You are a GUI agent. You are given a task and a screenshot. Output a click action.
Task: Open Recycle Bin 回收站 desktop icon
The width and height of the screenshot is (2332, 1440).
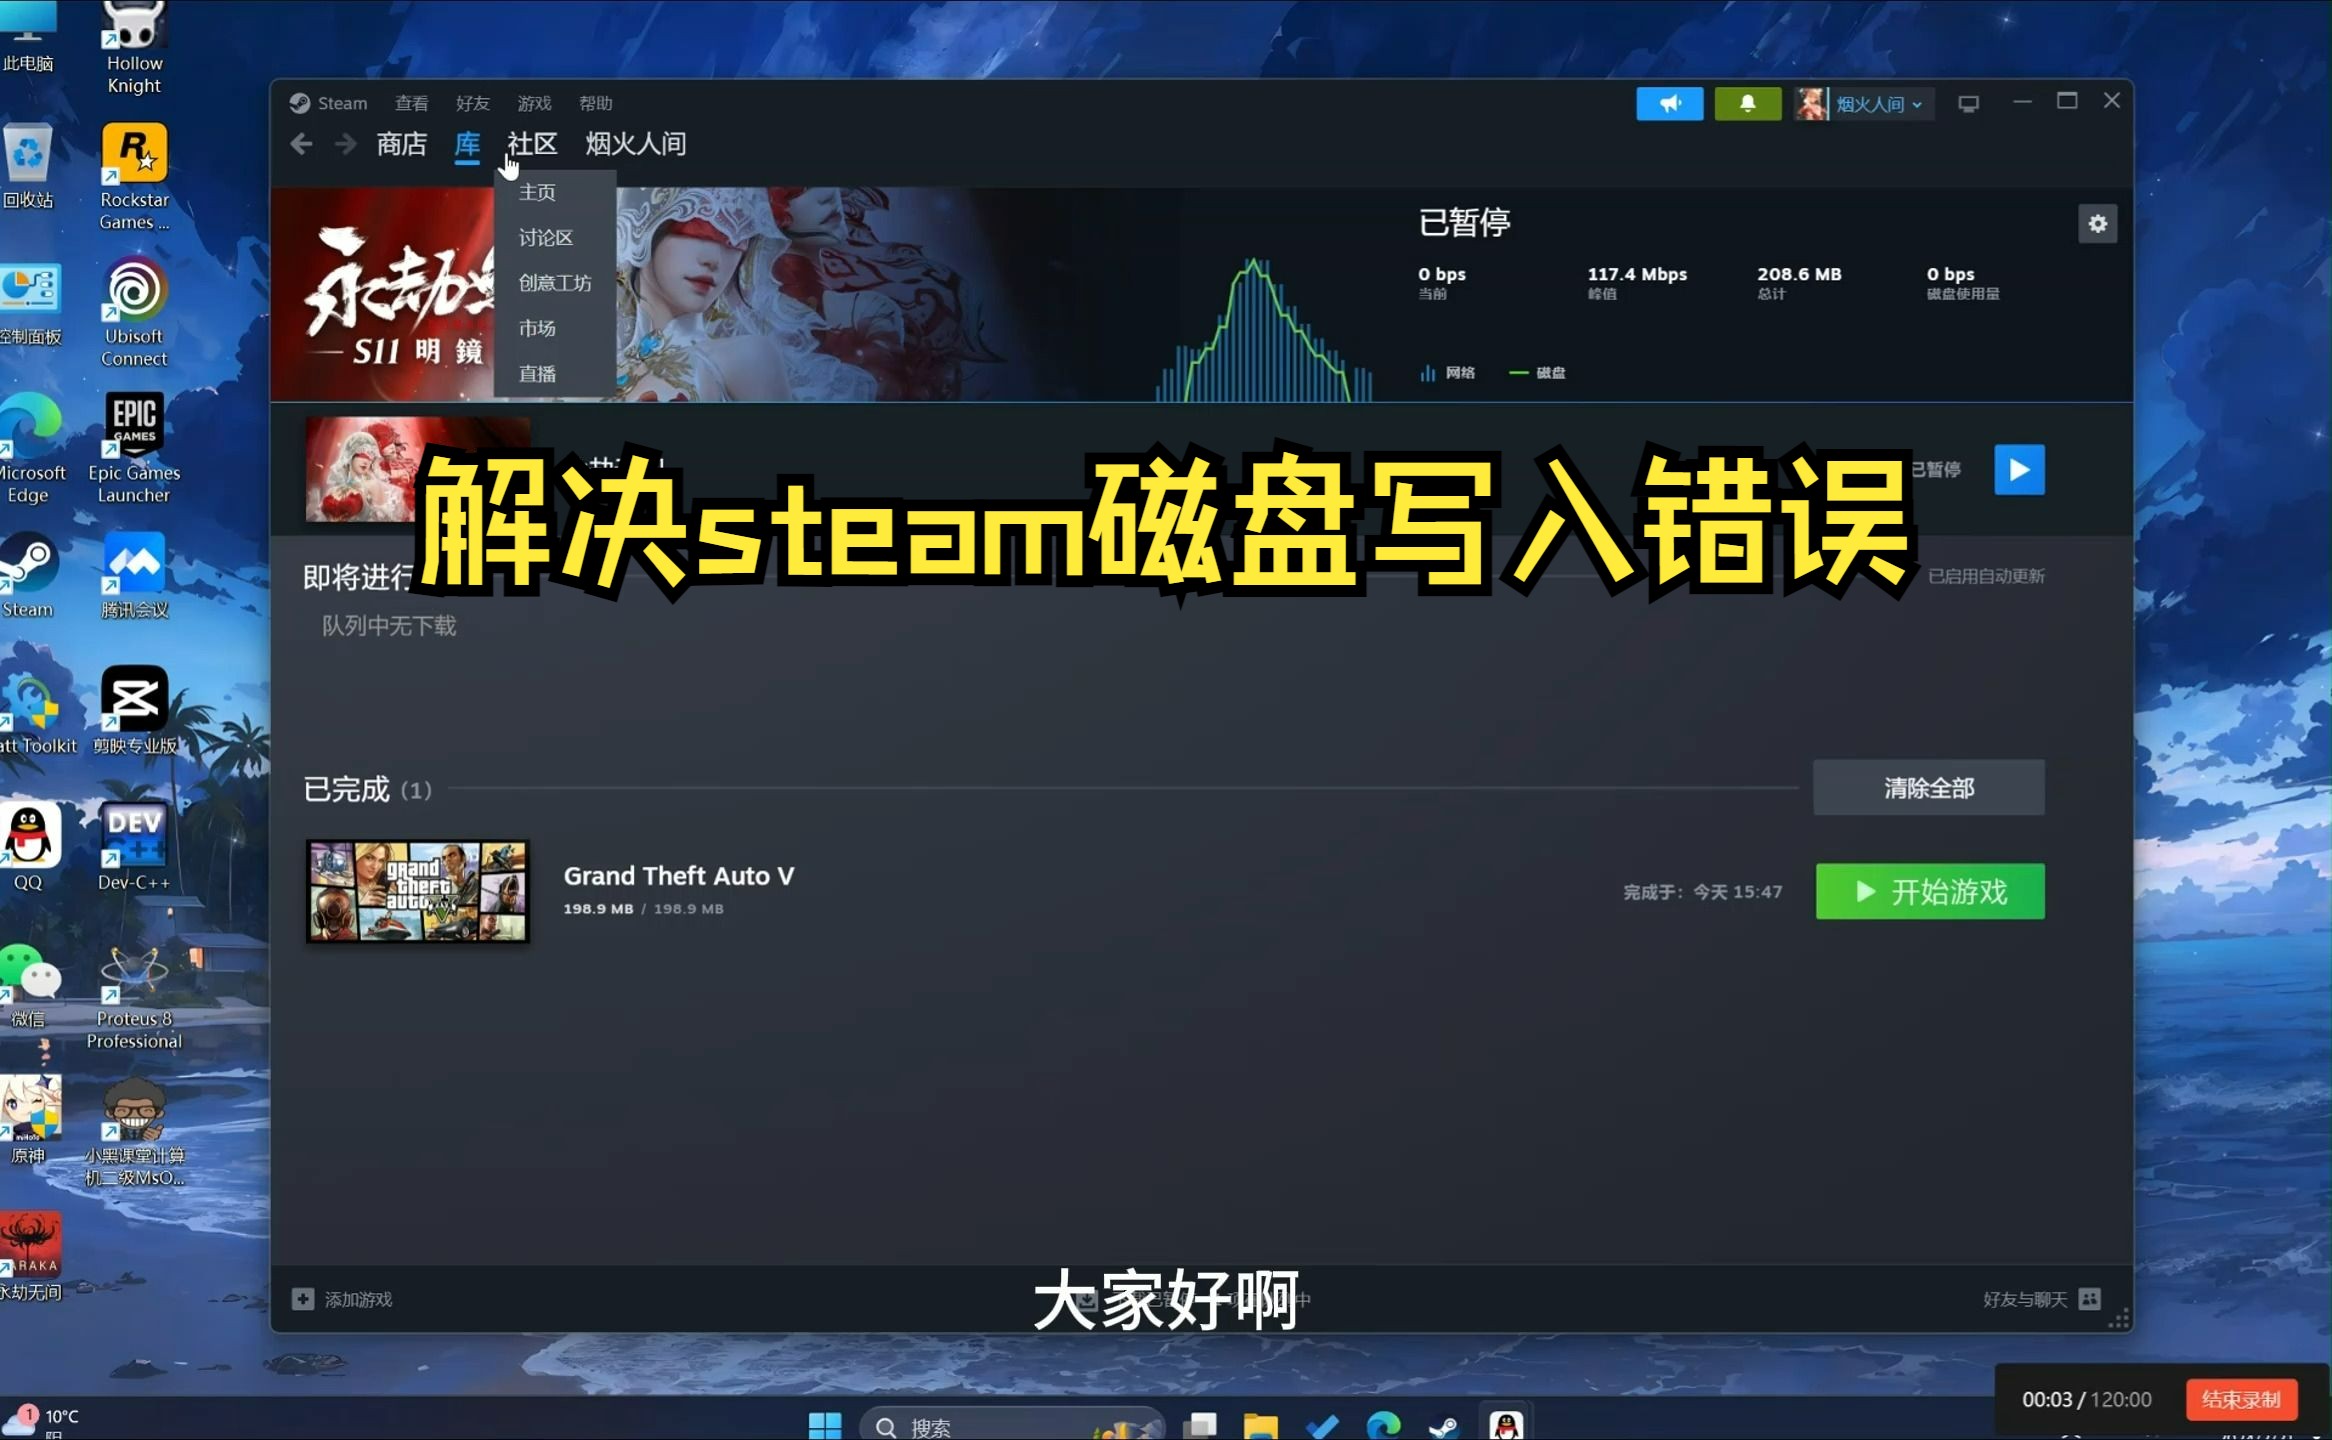pos(28,166)
